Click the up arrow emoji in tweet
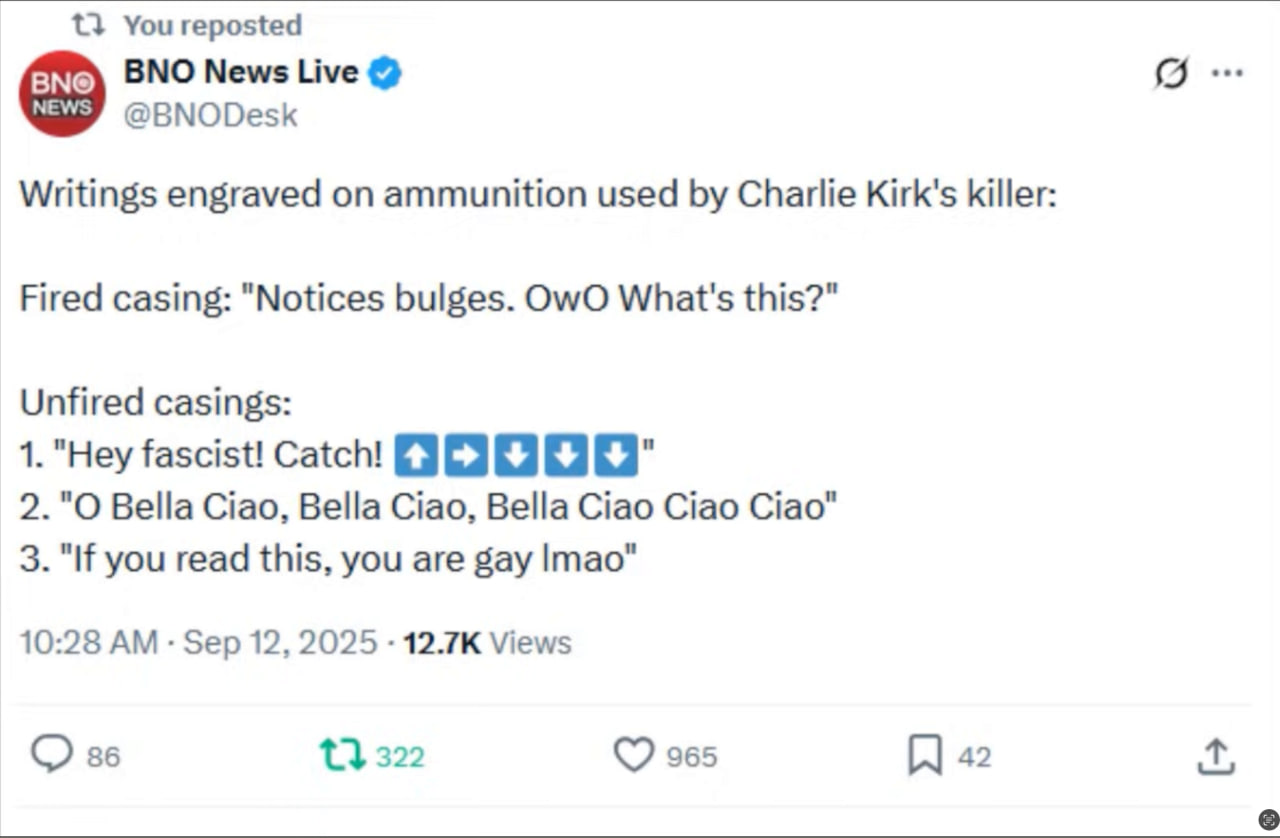 click(x=416, y=456)
